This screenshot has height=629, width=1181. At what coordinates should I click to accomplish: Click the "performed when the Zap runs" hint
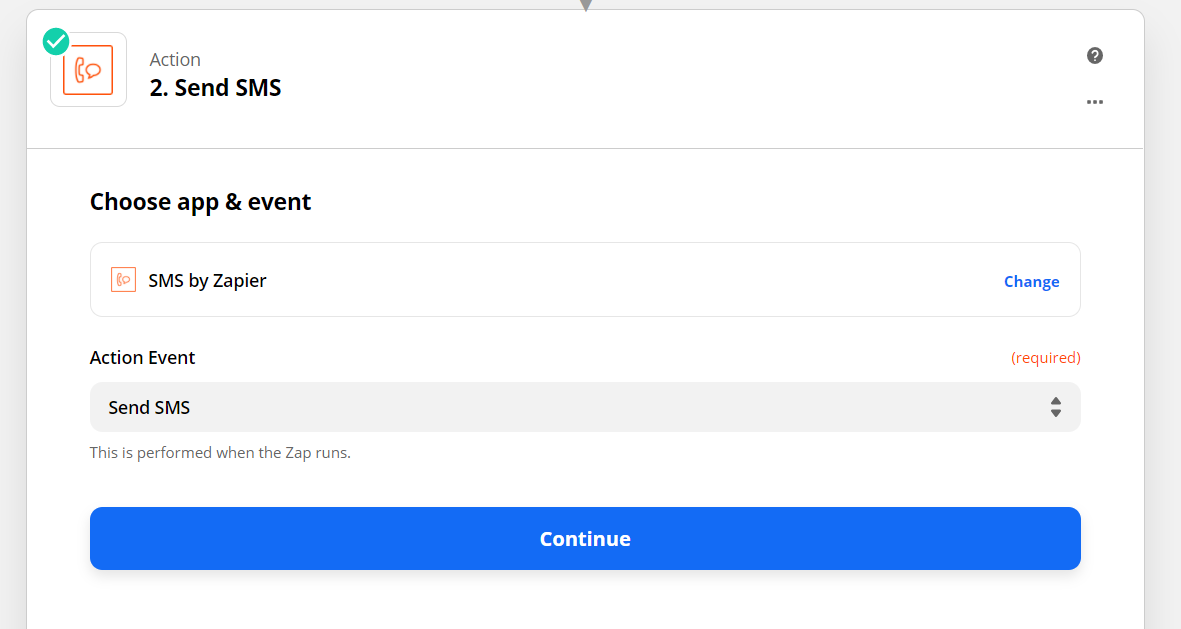click(x=220, y=453)
